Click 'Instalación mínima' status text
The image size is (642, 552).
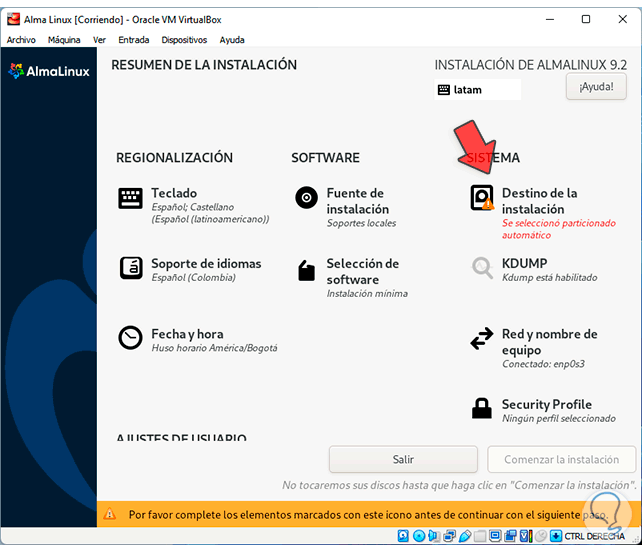pos(367,293)
